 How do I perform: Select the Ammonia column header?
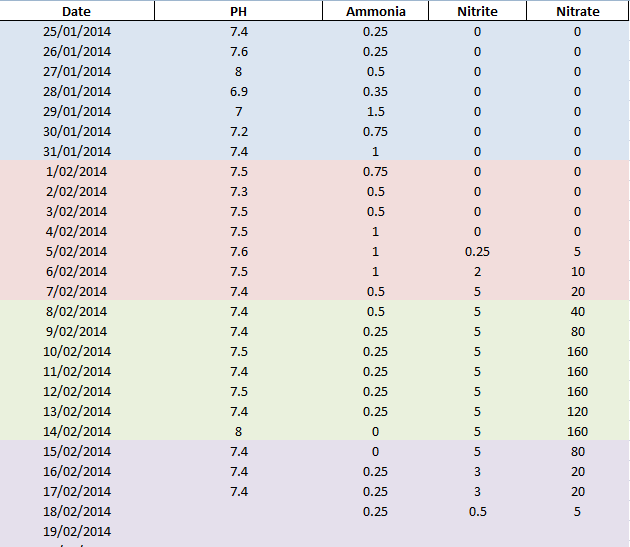tap(376, 11)
